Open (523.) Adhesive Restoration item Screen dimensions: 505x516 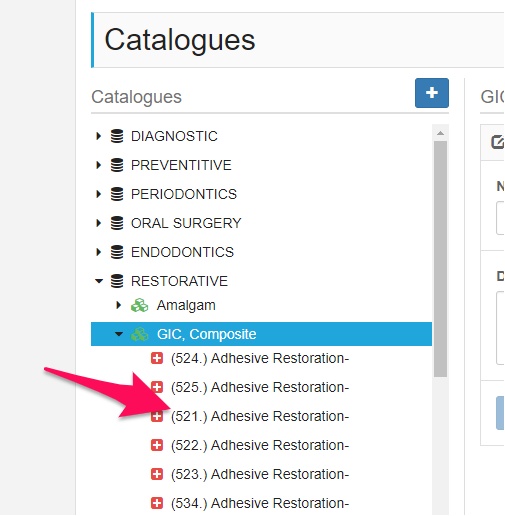260,474
